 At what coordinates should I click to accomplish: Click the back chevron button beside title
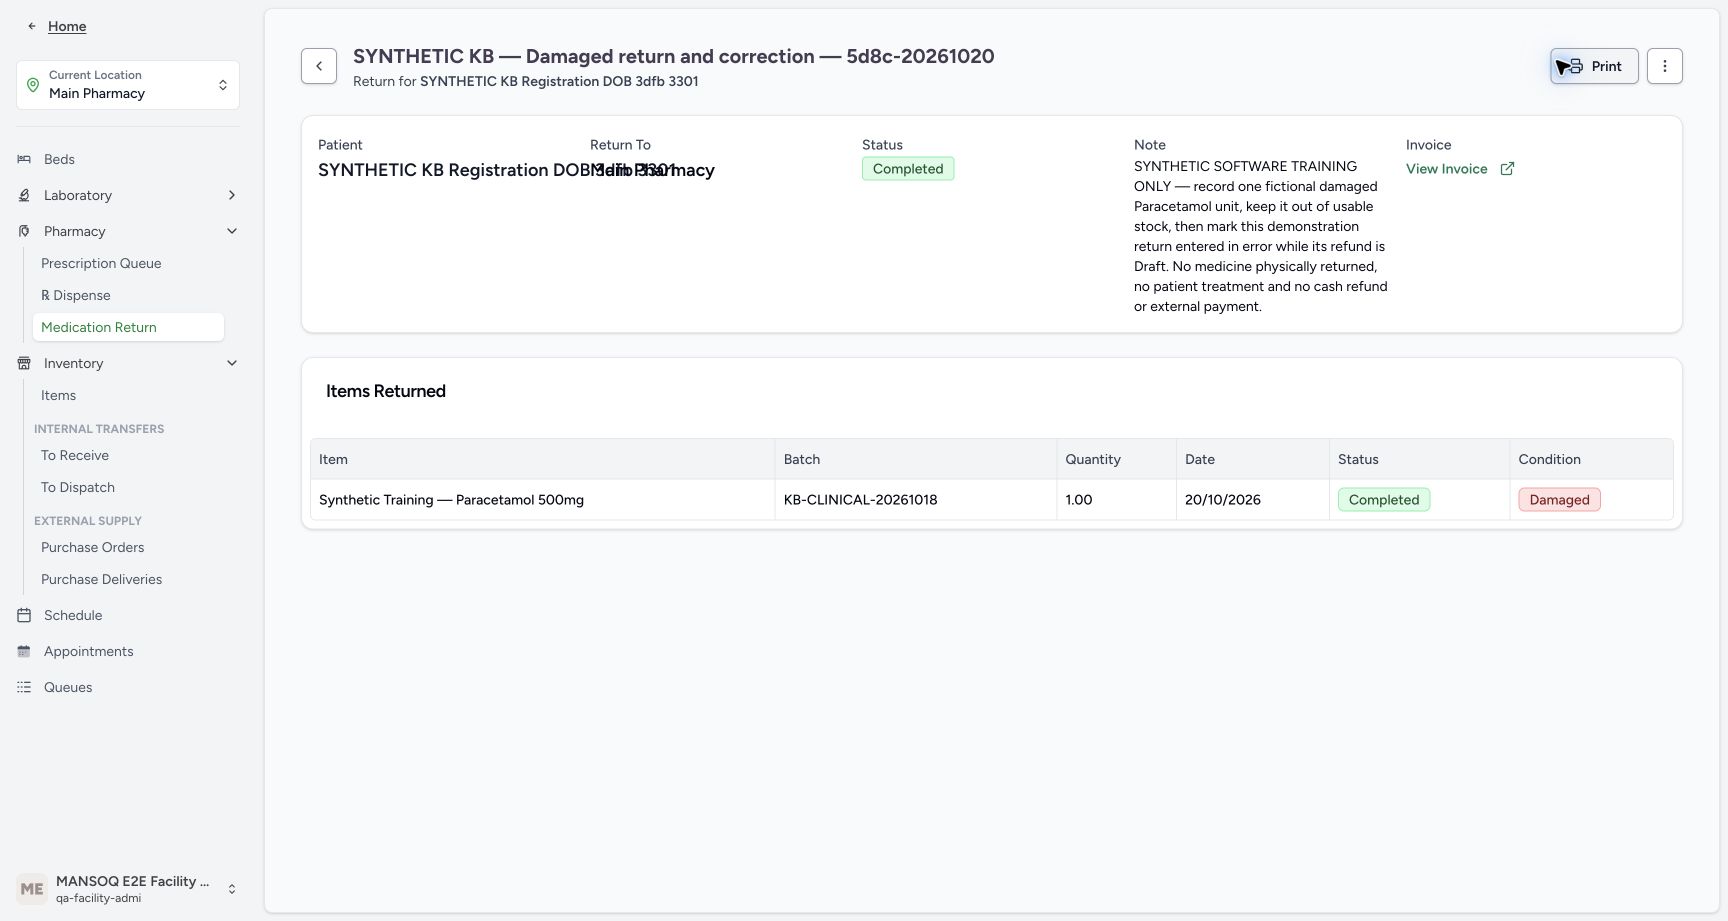(319, 66)
